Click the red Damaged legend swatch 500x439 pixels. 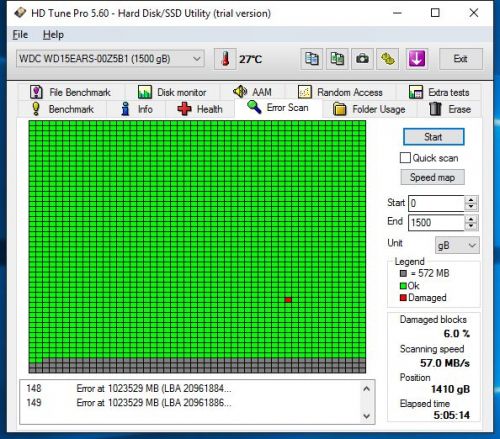click(403, 297)
